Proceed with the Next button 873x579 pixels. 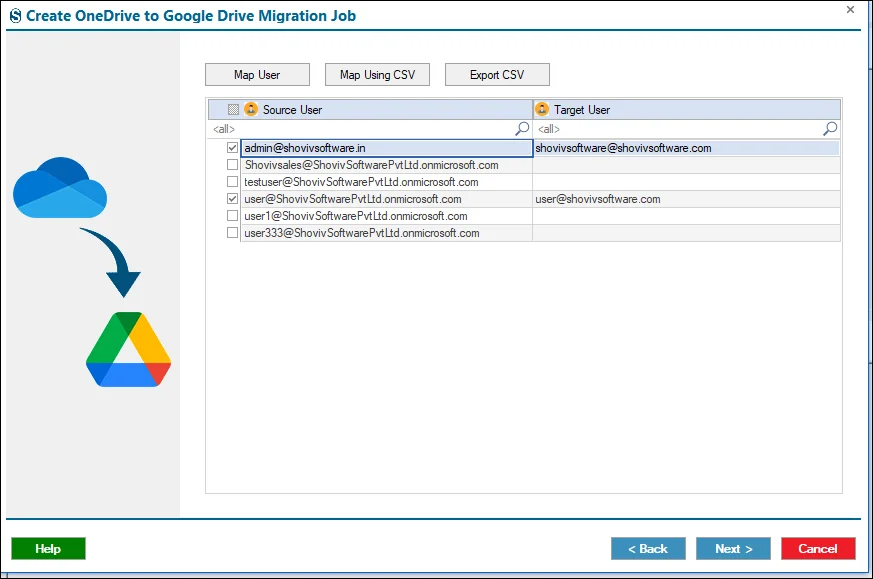pyautogui.click(x=733, y=548)
